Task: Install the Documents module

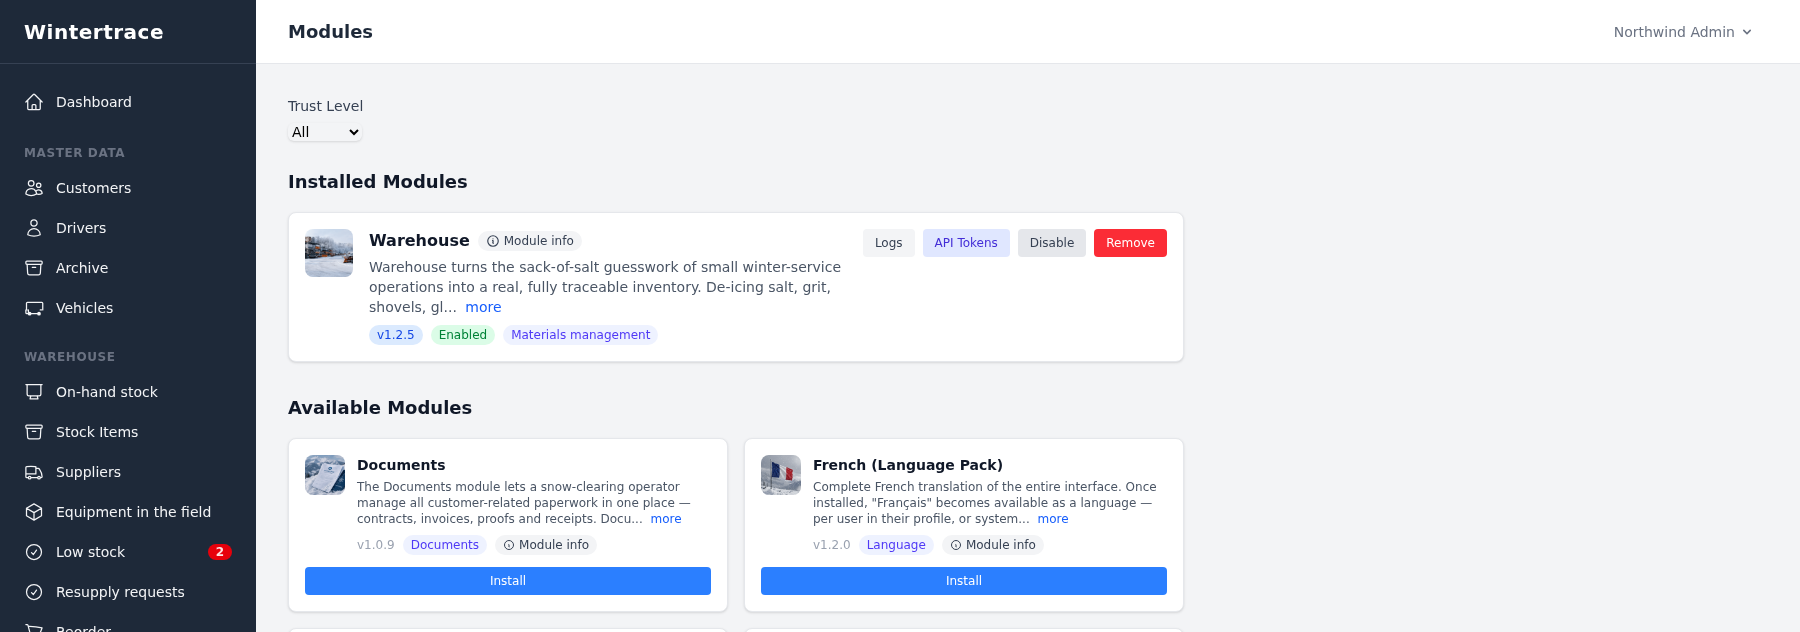Action: point(508,581)
